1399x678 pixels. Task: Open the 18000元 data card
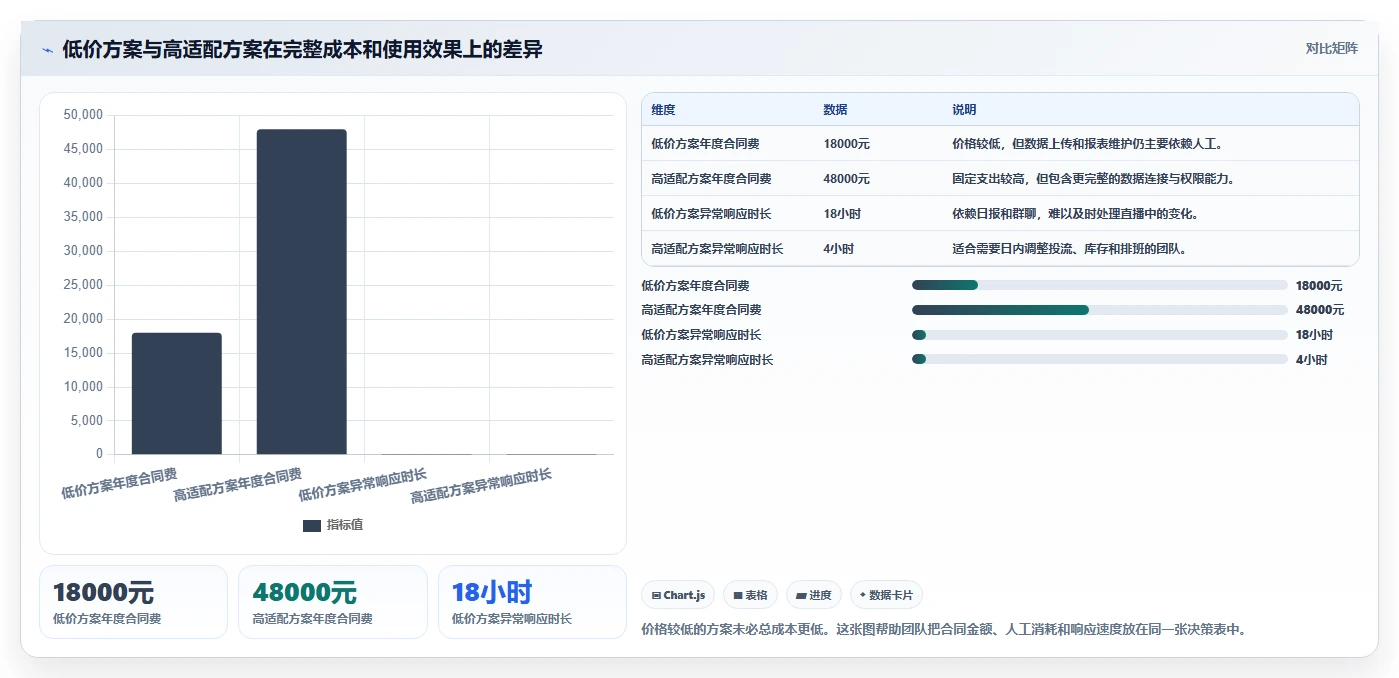pyautogui.click(x=133, y=602)
